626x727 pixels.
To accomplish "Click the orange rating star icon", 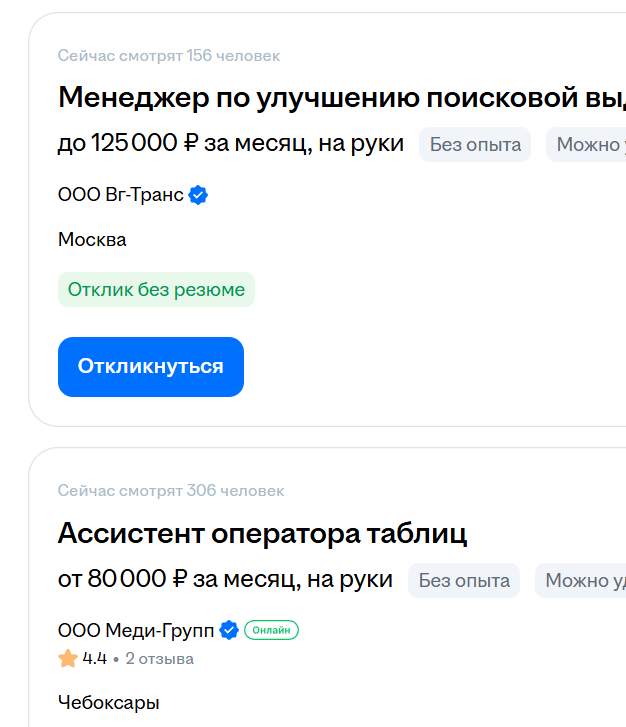I will coord(68,659).
